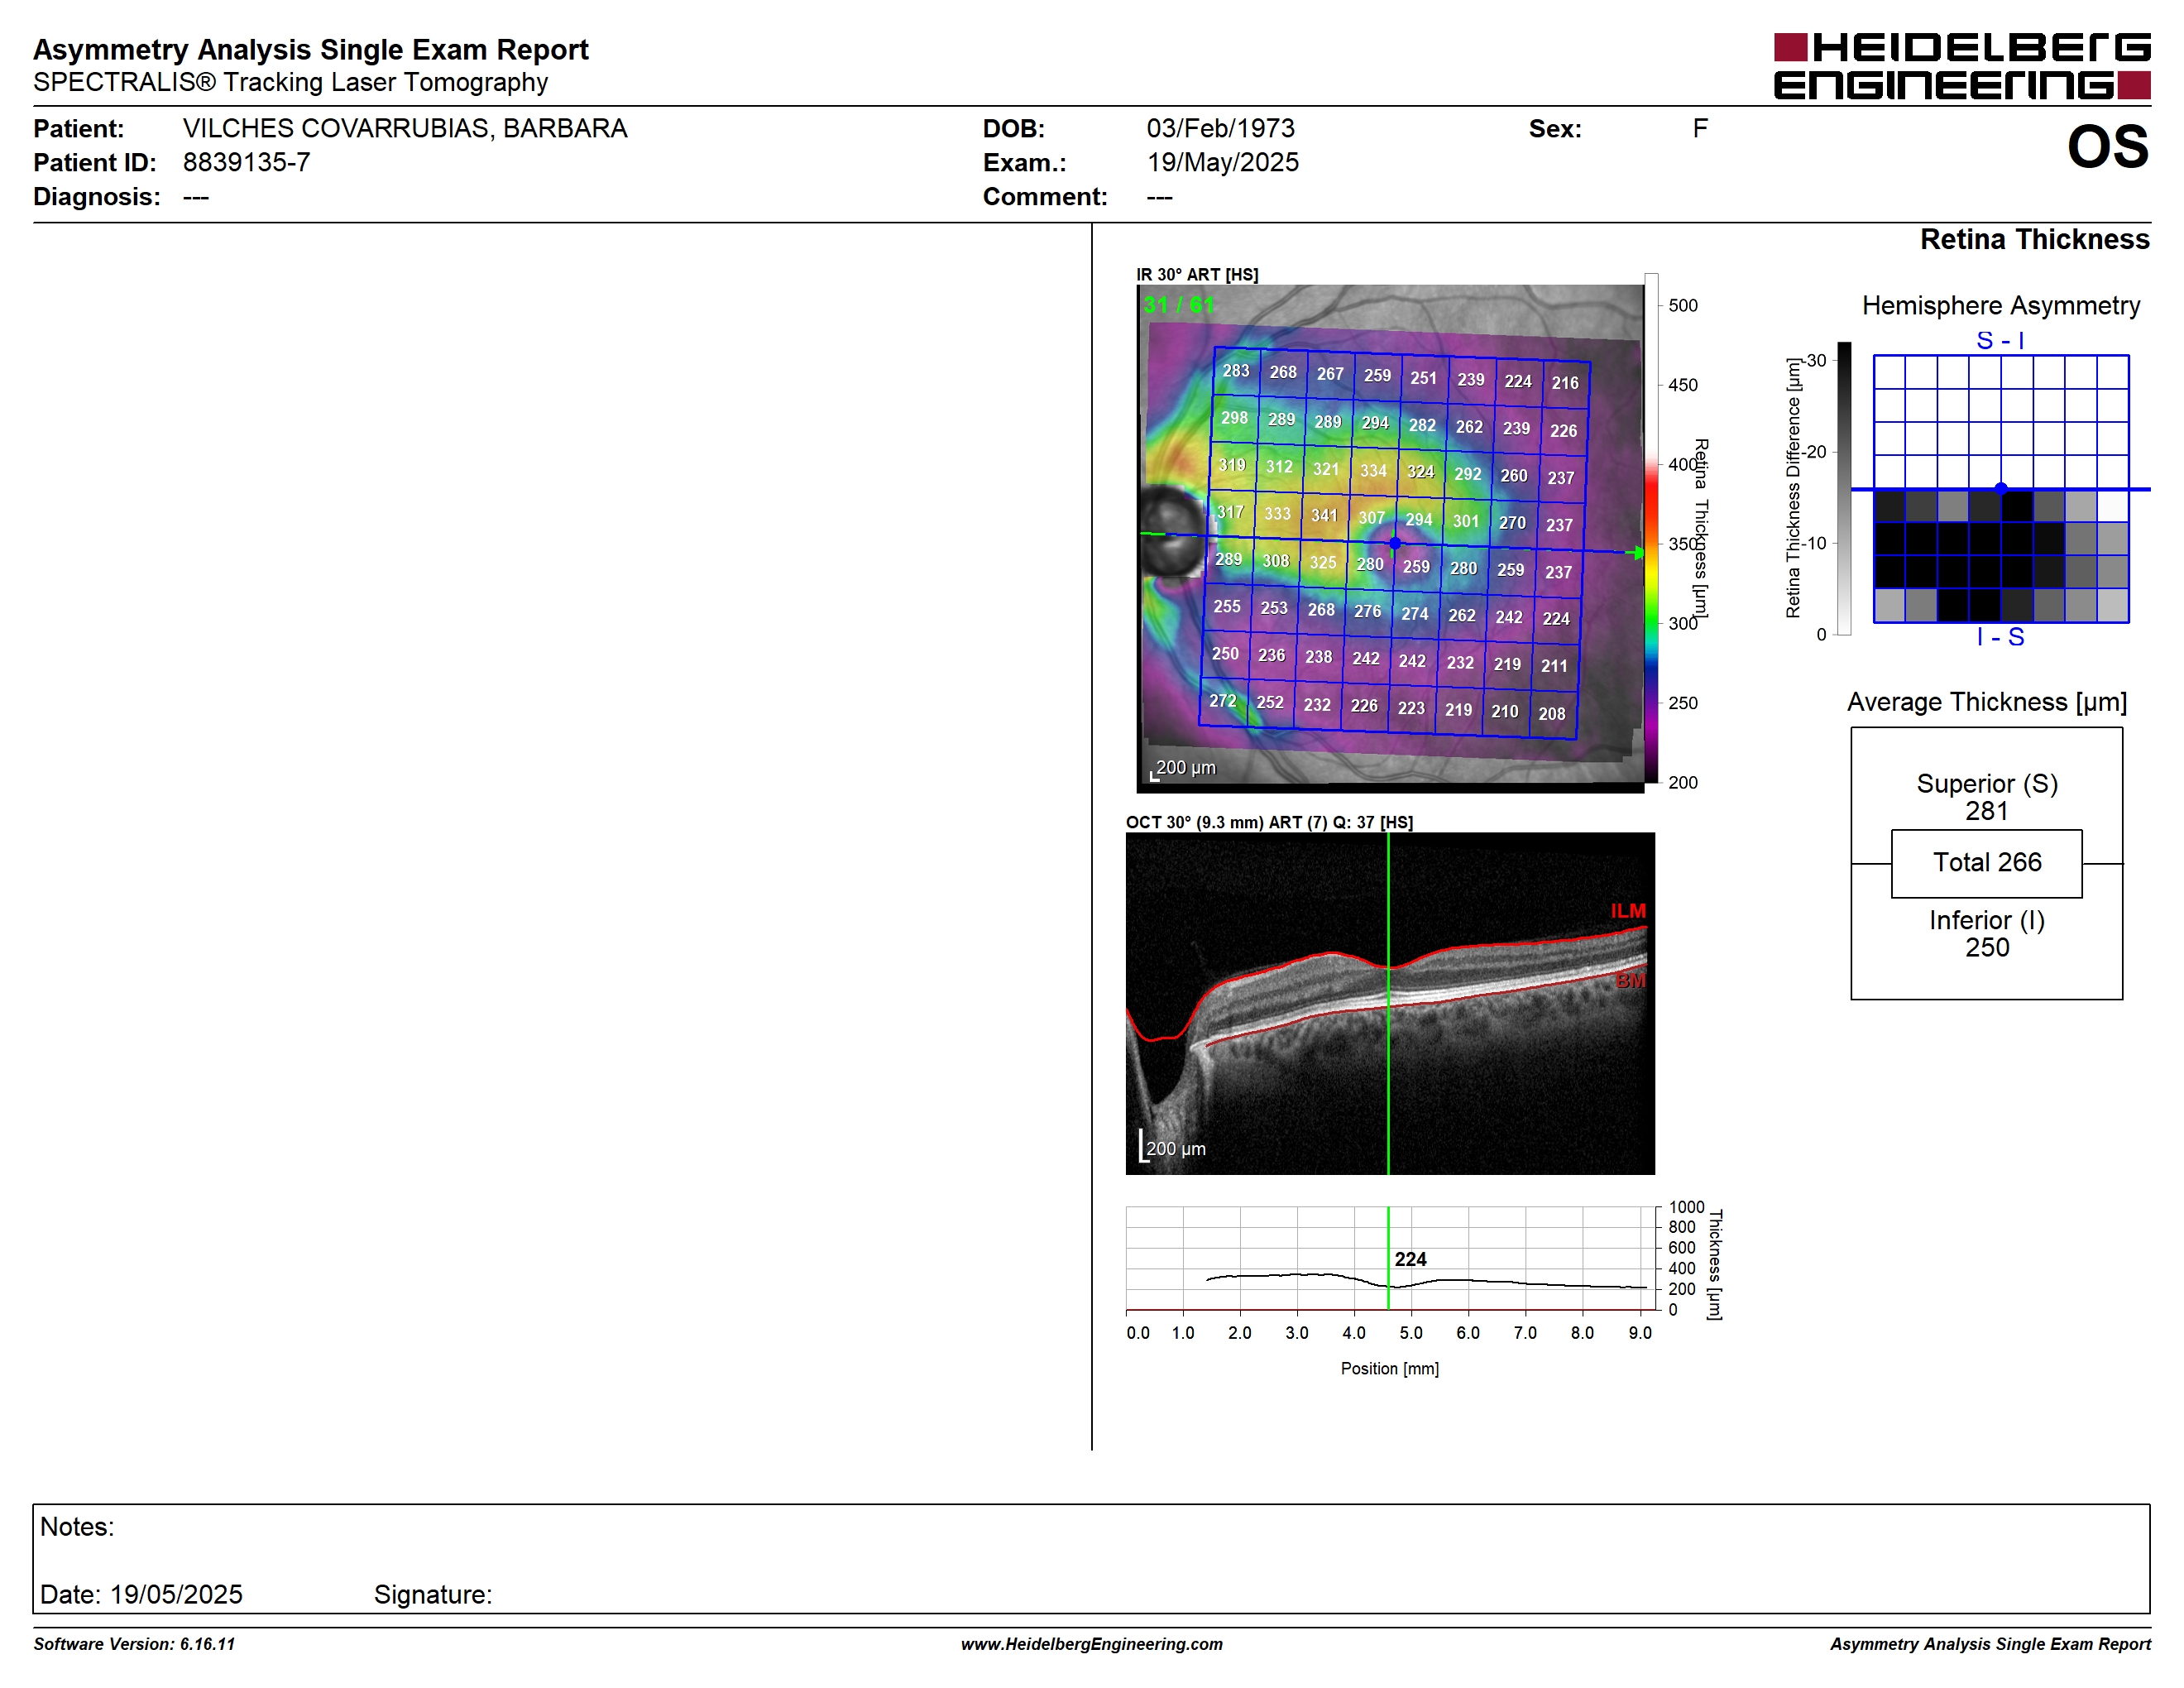Image resolution: width=2184 pixels, height=1688 pixels.
Task: Click the green '31 / 61' scan counter
Action: (1179, 305)
